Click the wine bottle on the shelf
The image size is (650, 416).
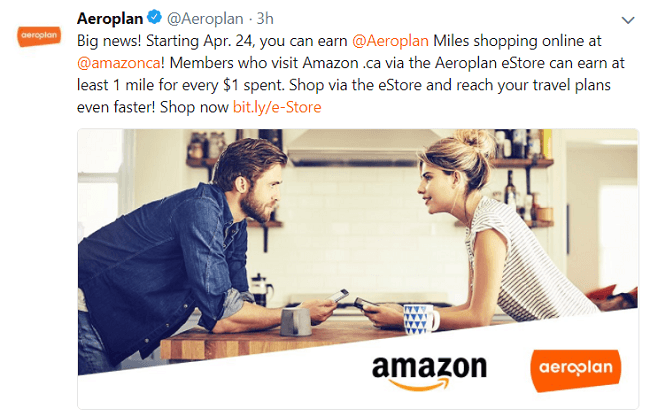(510, 189)
